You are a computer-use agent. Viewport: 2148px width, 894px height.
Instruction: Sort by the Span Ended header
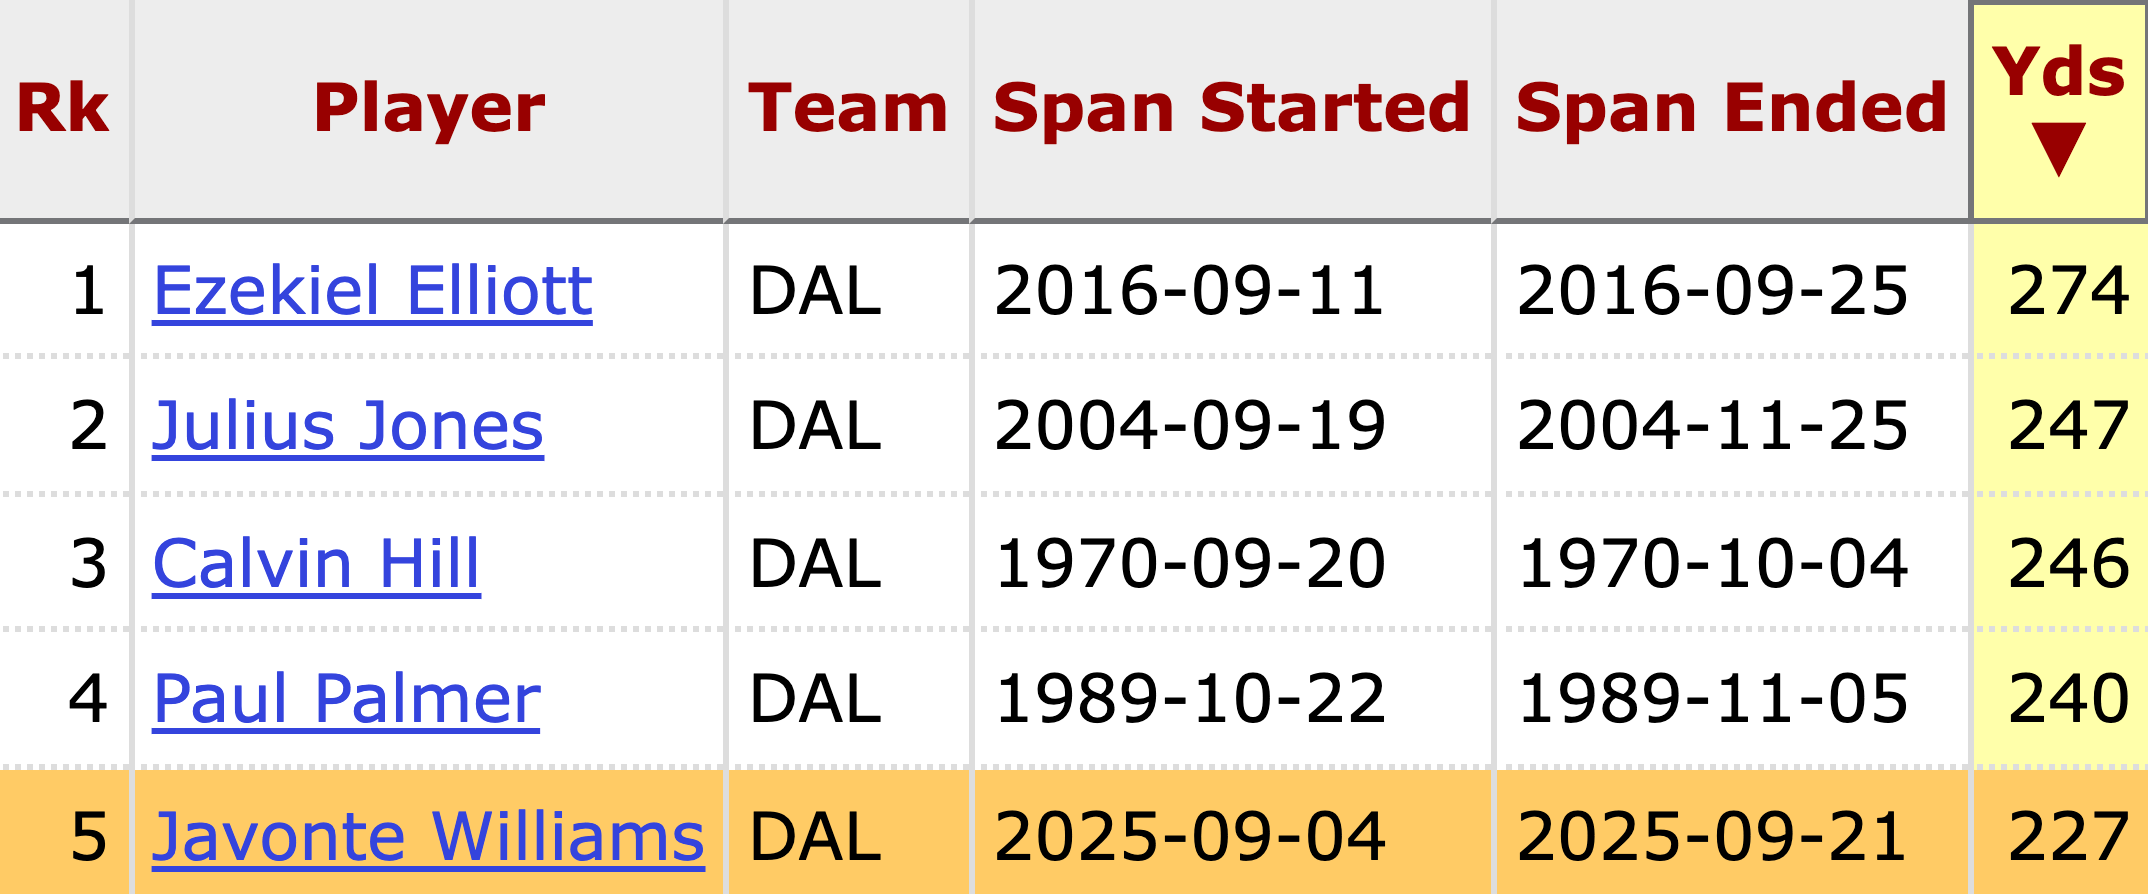(x=1731, y=108)
